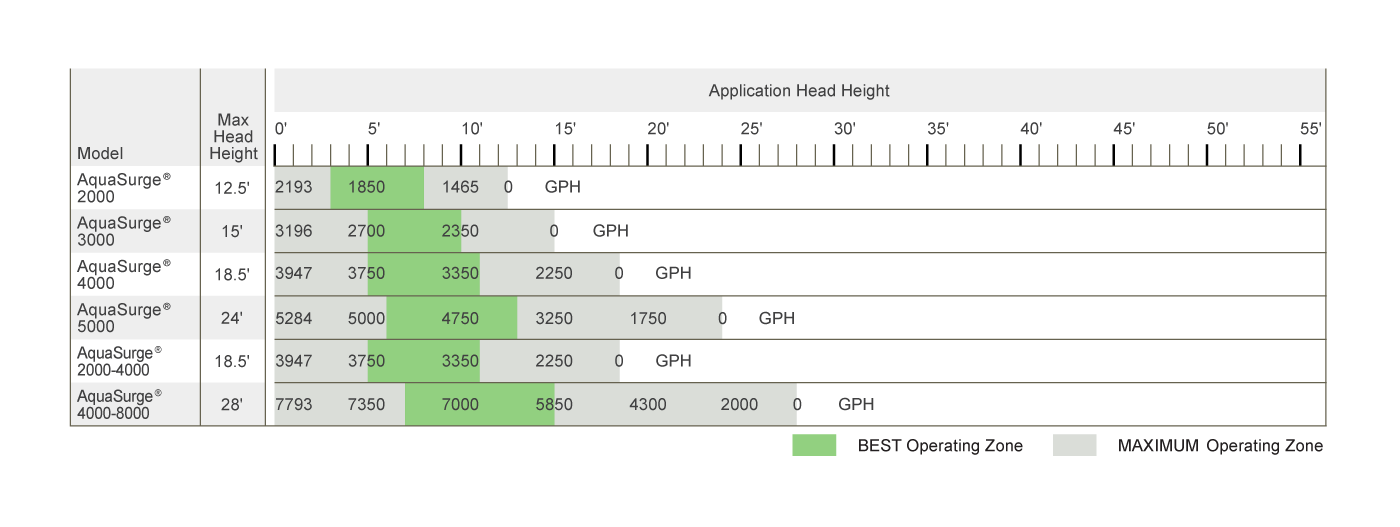The height and width of the screenshot is (527, 1400).
Task: Click 2250 in the AquaSurge 2000-4000 row
Action: pos(554,361)
